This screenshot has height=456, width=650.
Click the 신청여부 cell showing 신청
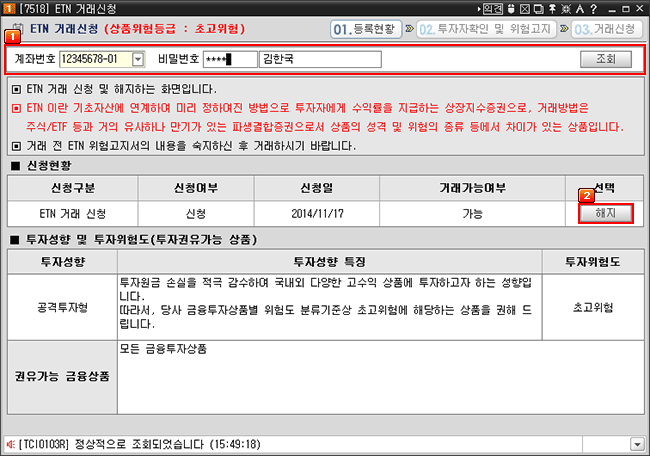coord(196,213)
